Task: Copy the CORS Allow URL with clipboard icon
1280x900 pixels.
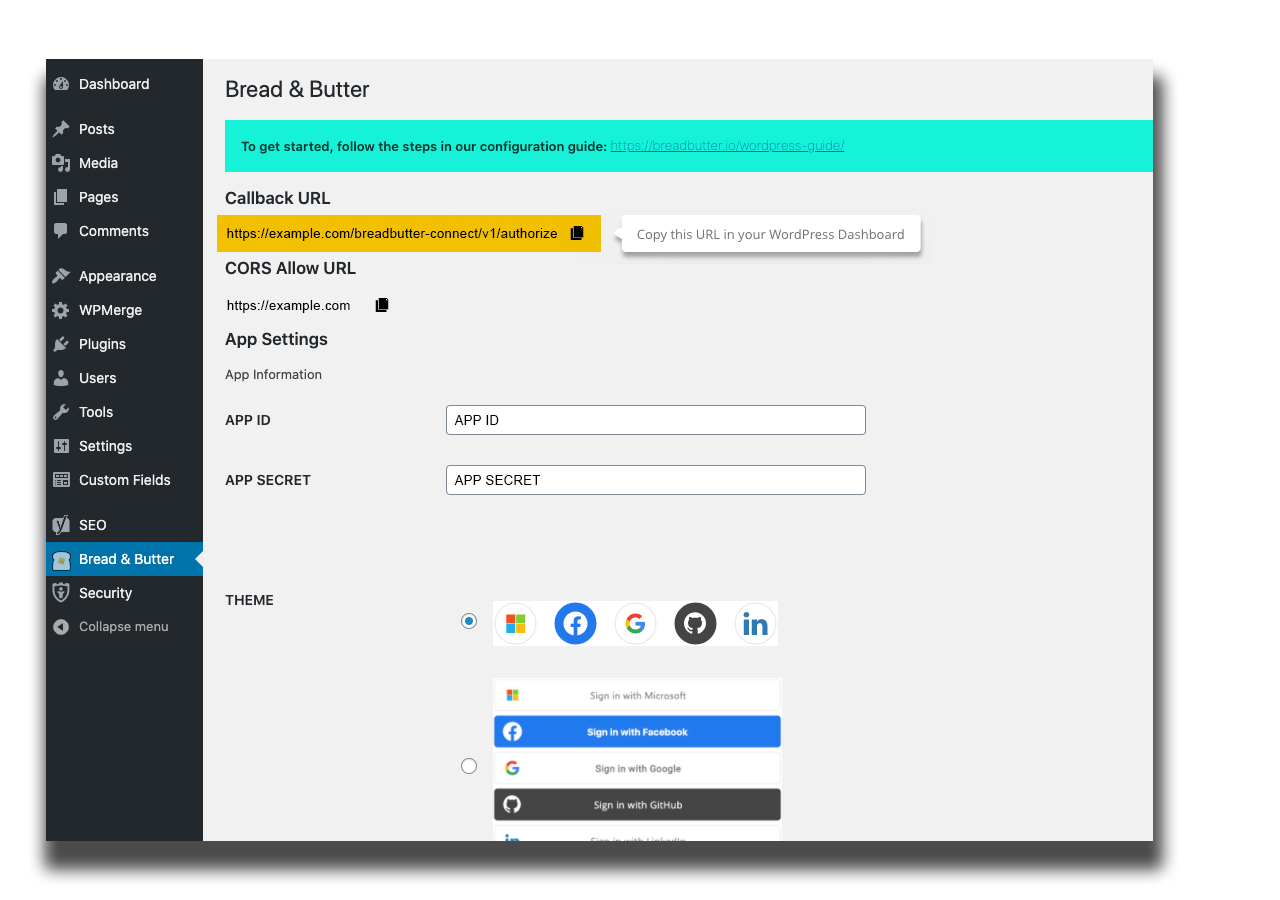Action: 382,305
